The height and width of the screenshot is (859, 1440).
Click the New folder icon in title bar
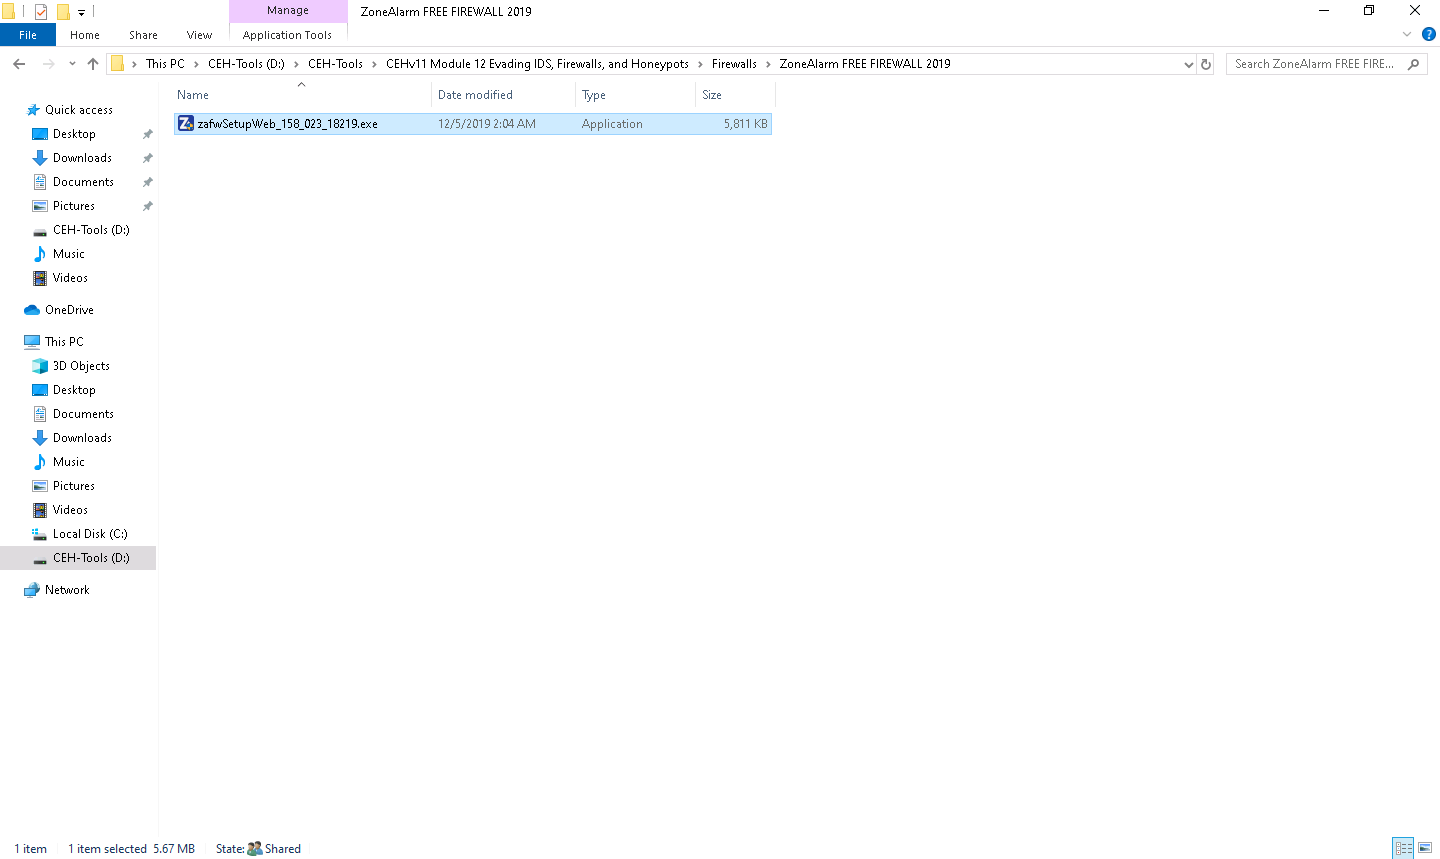point(63,12)
